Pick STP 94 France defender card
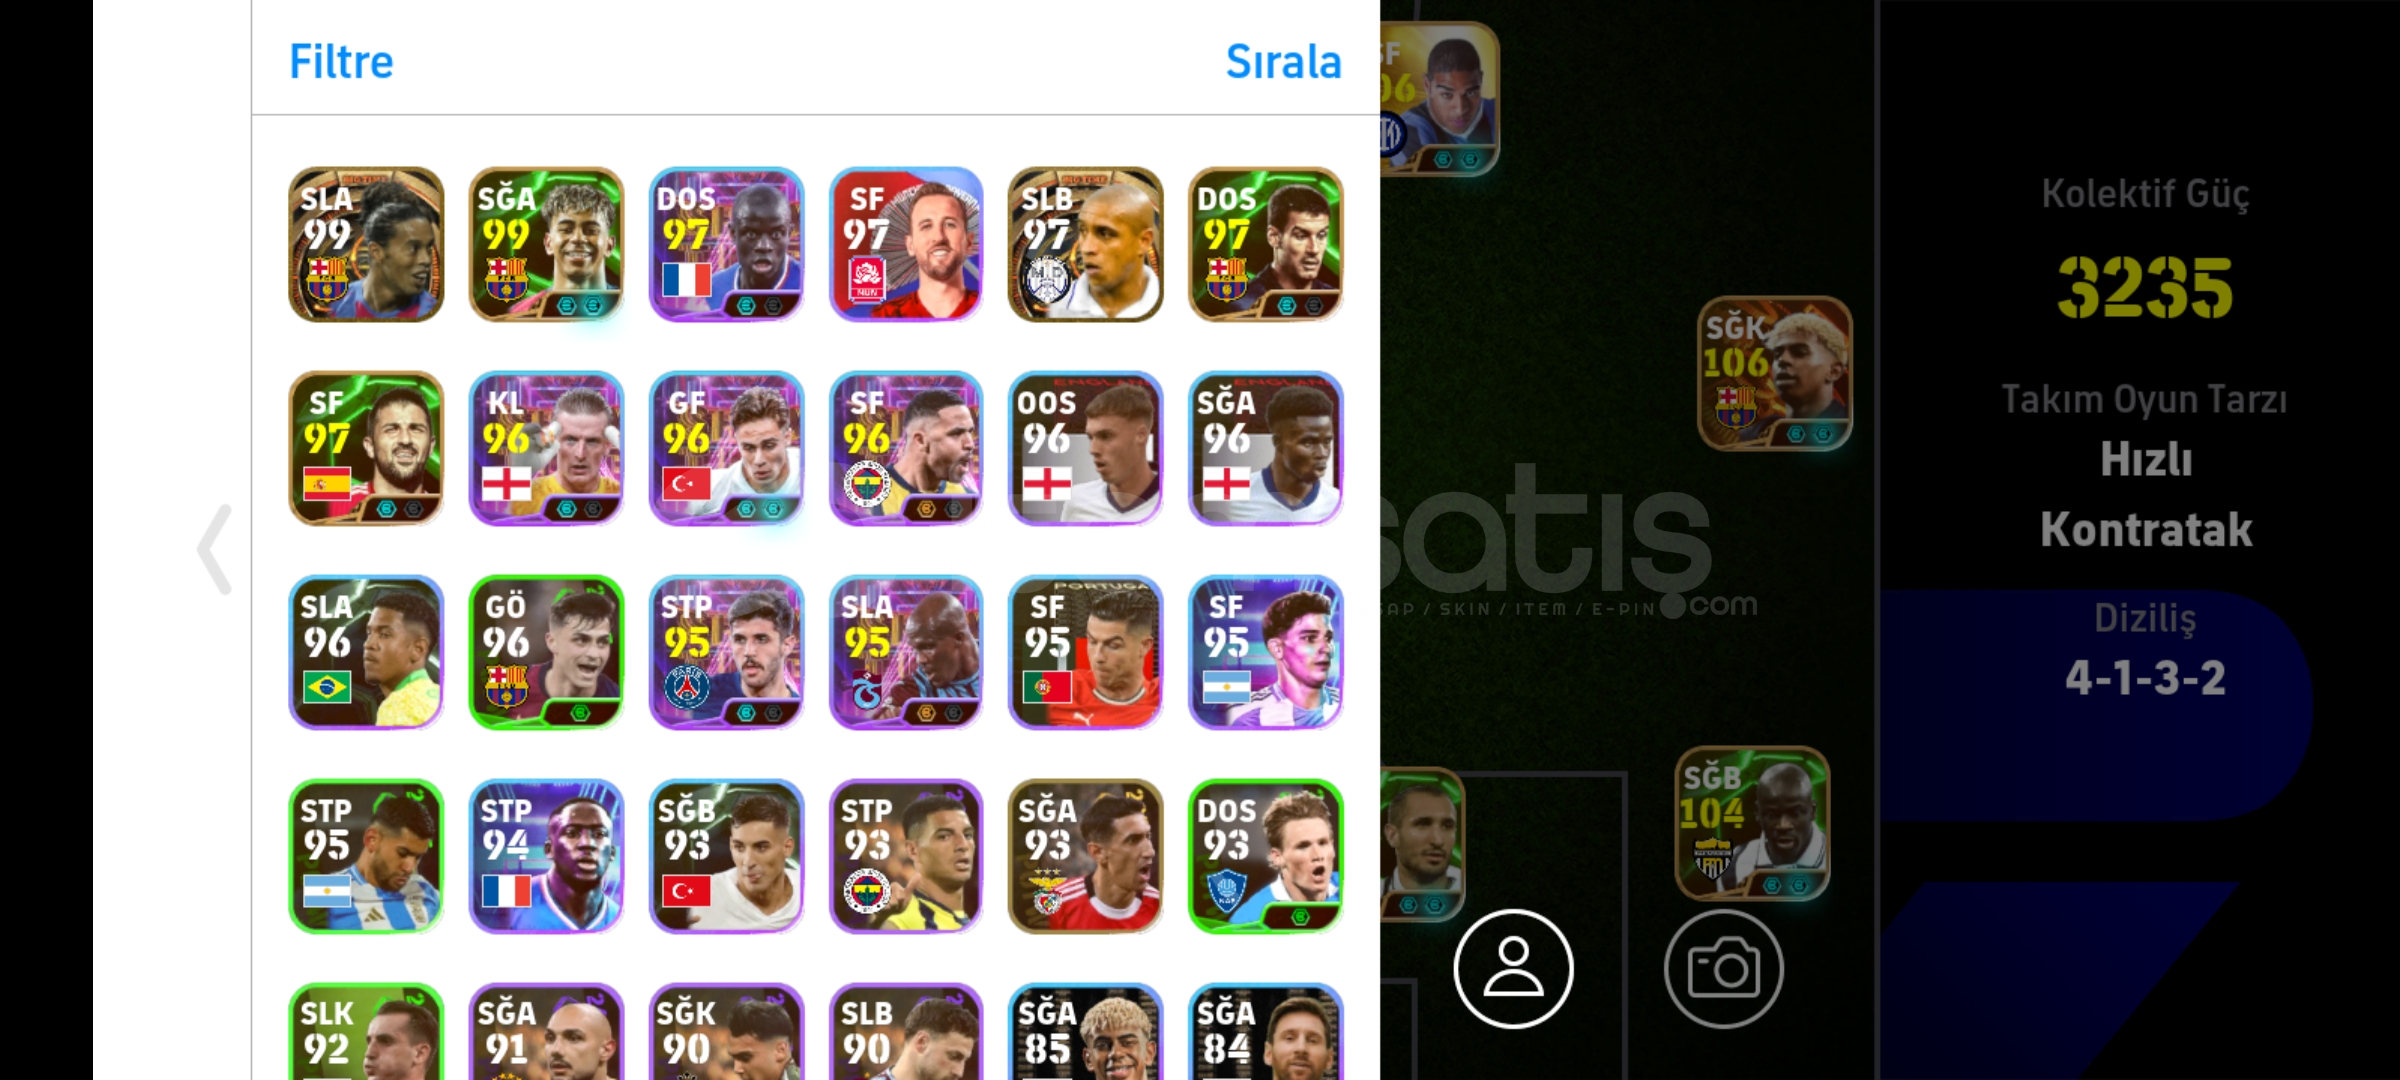Image resolution: width=2400 pixels, height=1080 pixels. (x=546, y=856)
